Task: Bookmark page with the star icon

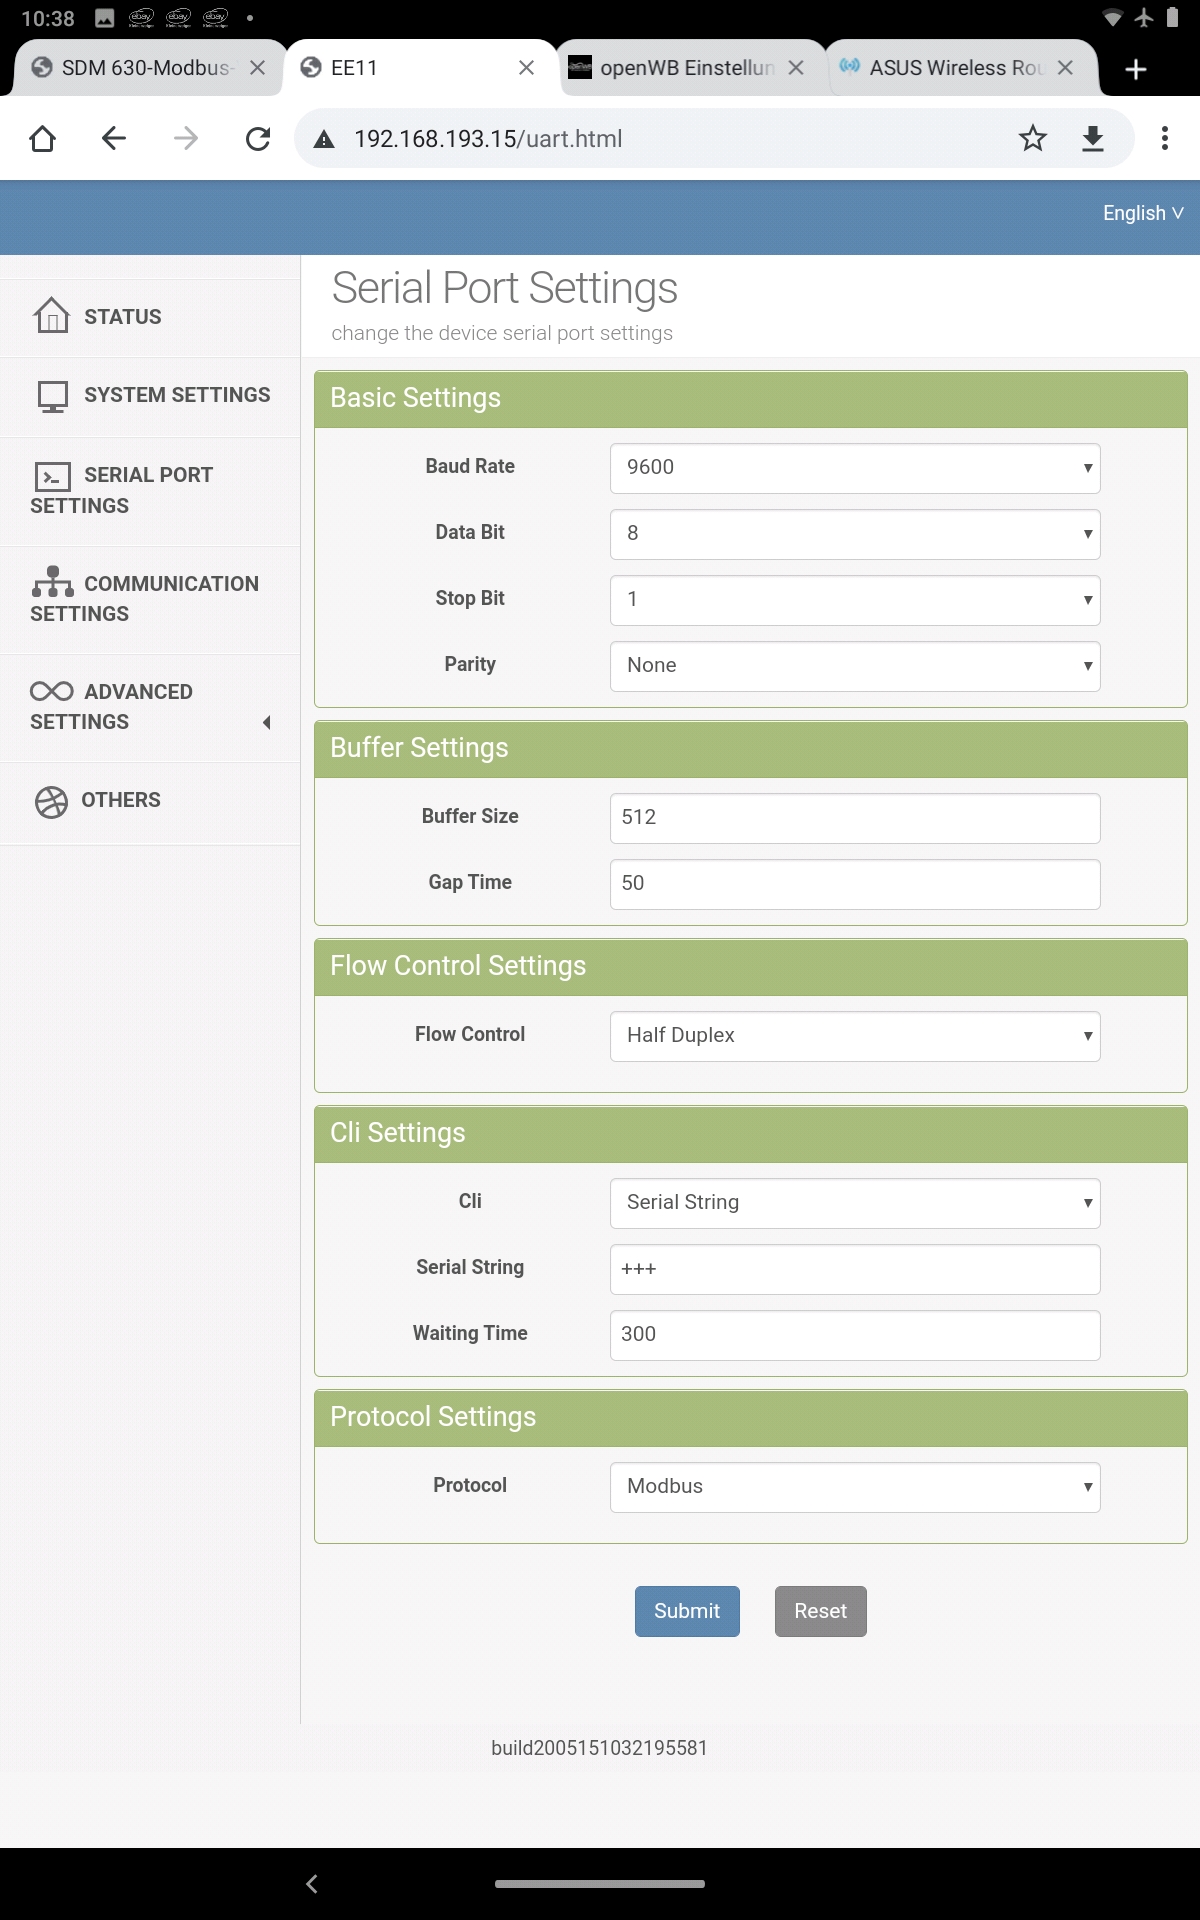Action: (x=1032, y=138)
